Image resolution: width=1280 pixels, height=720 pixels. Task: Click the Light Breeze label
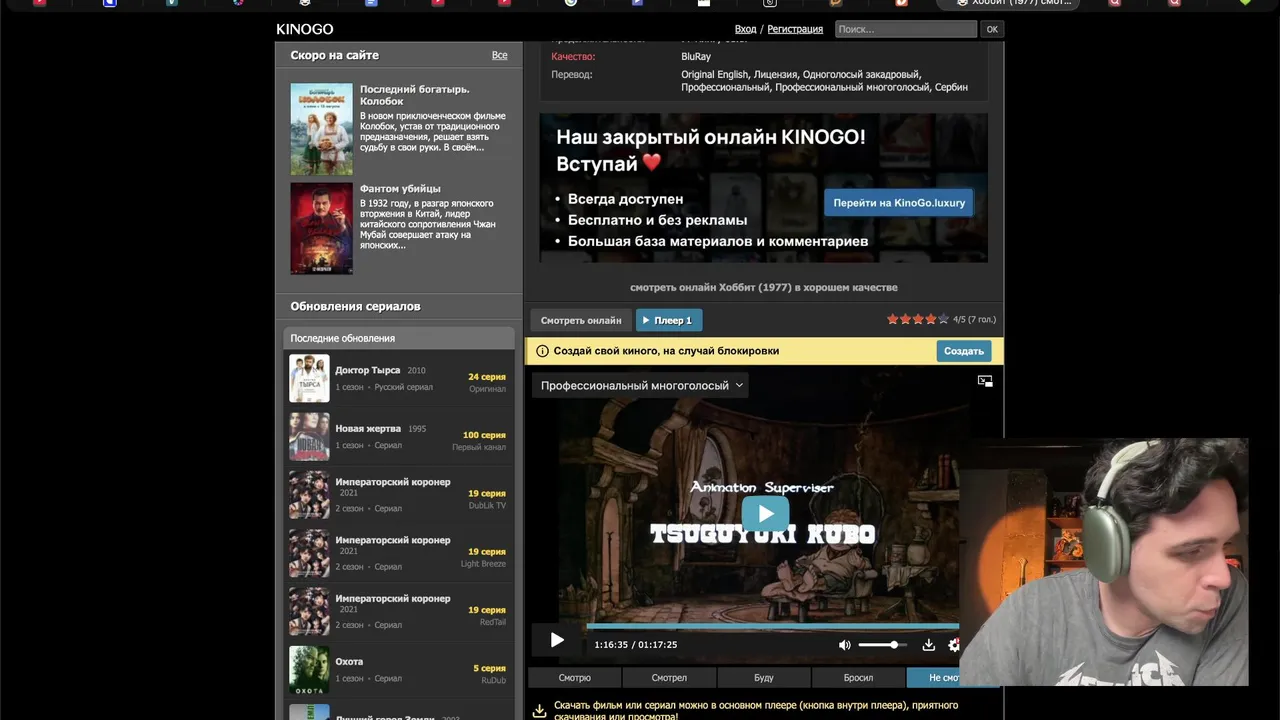(x=483, y=564)
